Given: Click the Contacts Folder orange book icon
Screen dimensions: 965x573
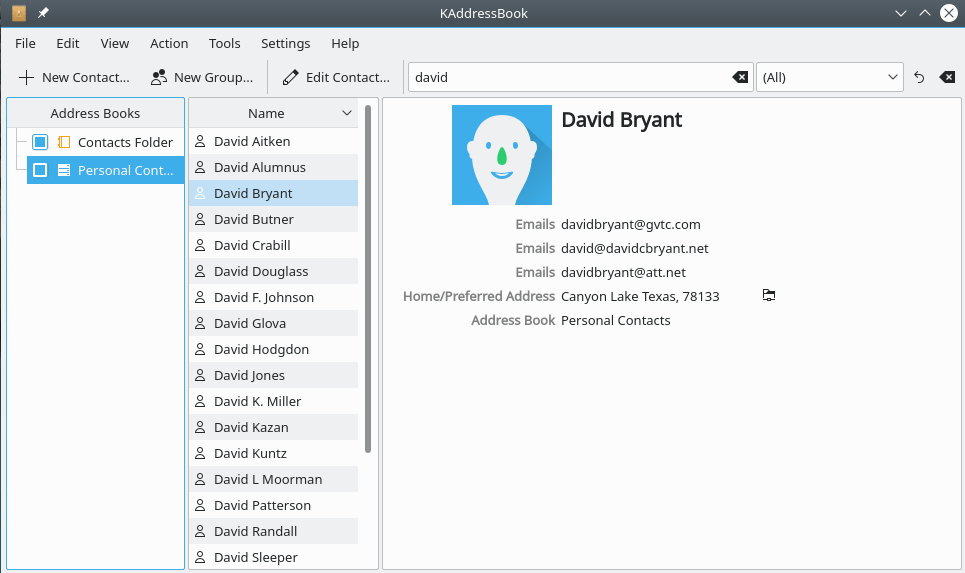Looking at the screenshot, I should [64, 142].
